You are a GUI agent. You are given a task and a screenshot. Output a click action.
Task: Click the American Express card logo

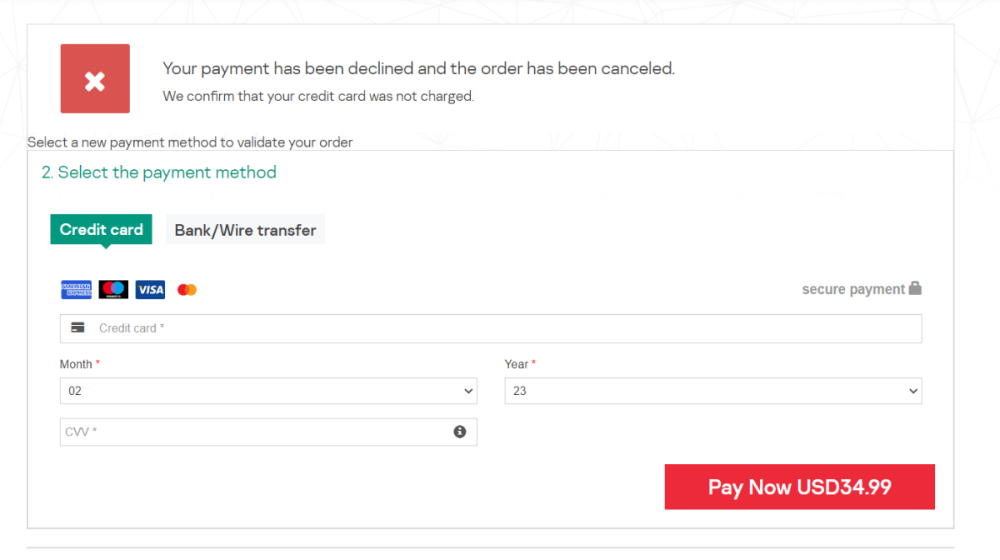coord(76,290)
